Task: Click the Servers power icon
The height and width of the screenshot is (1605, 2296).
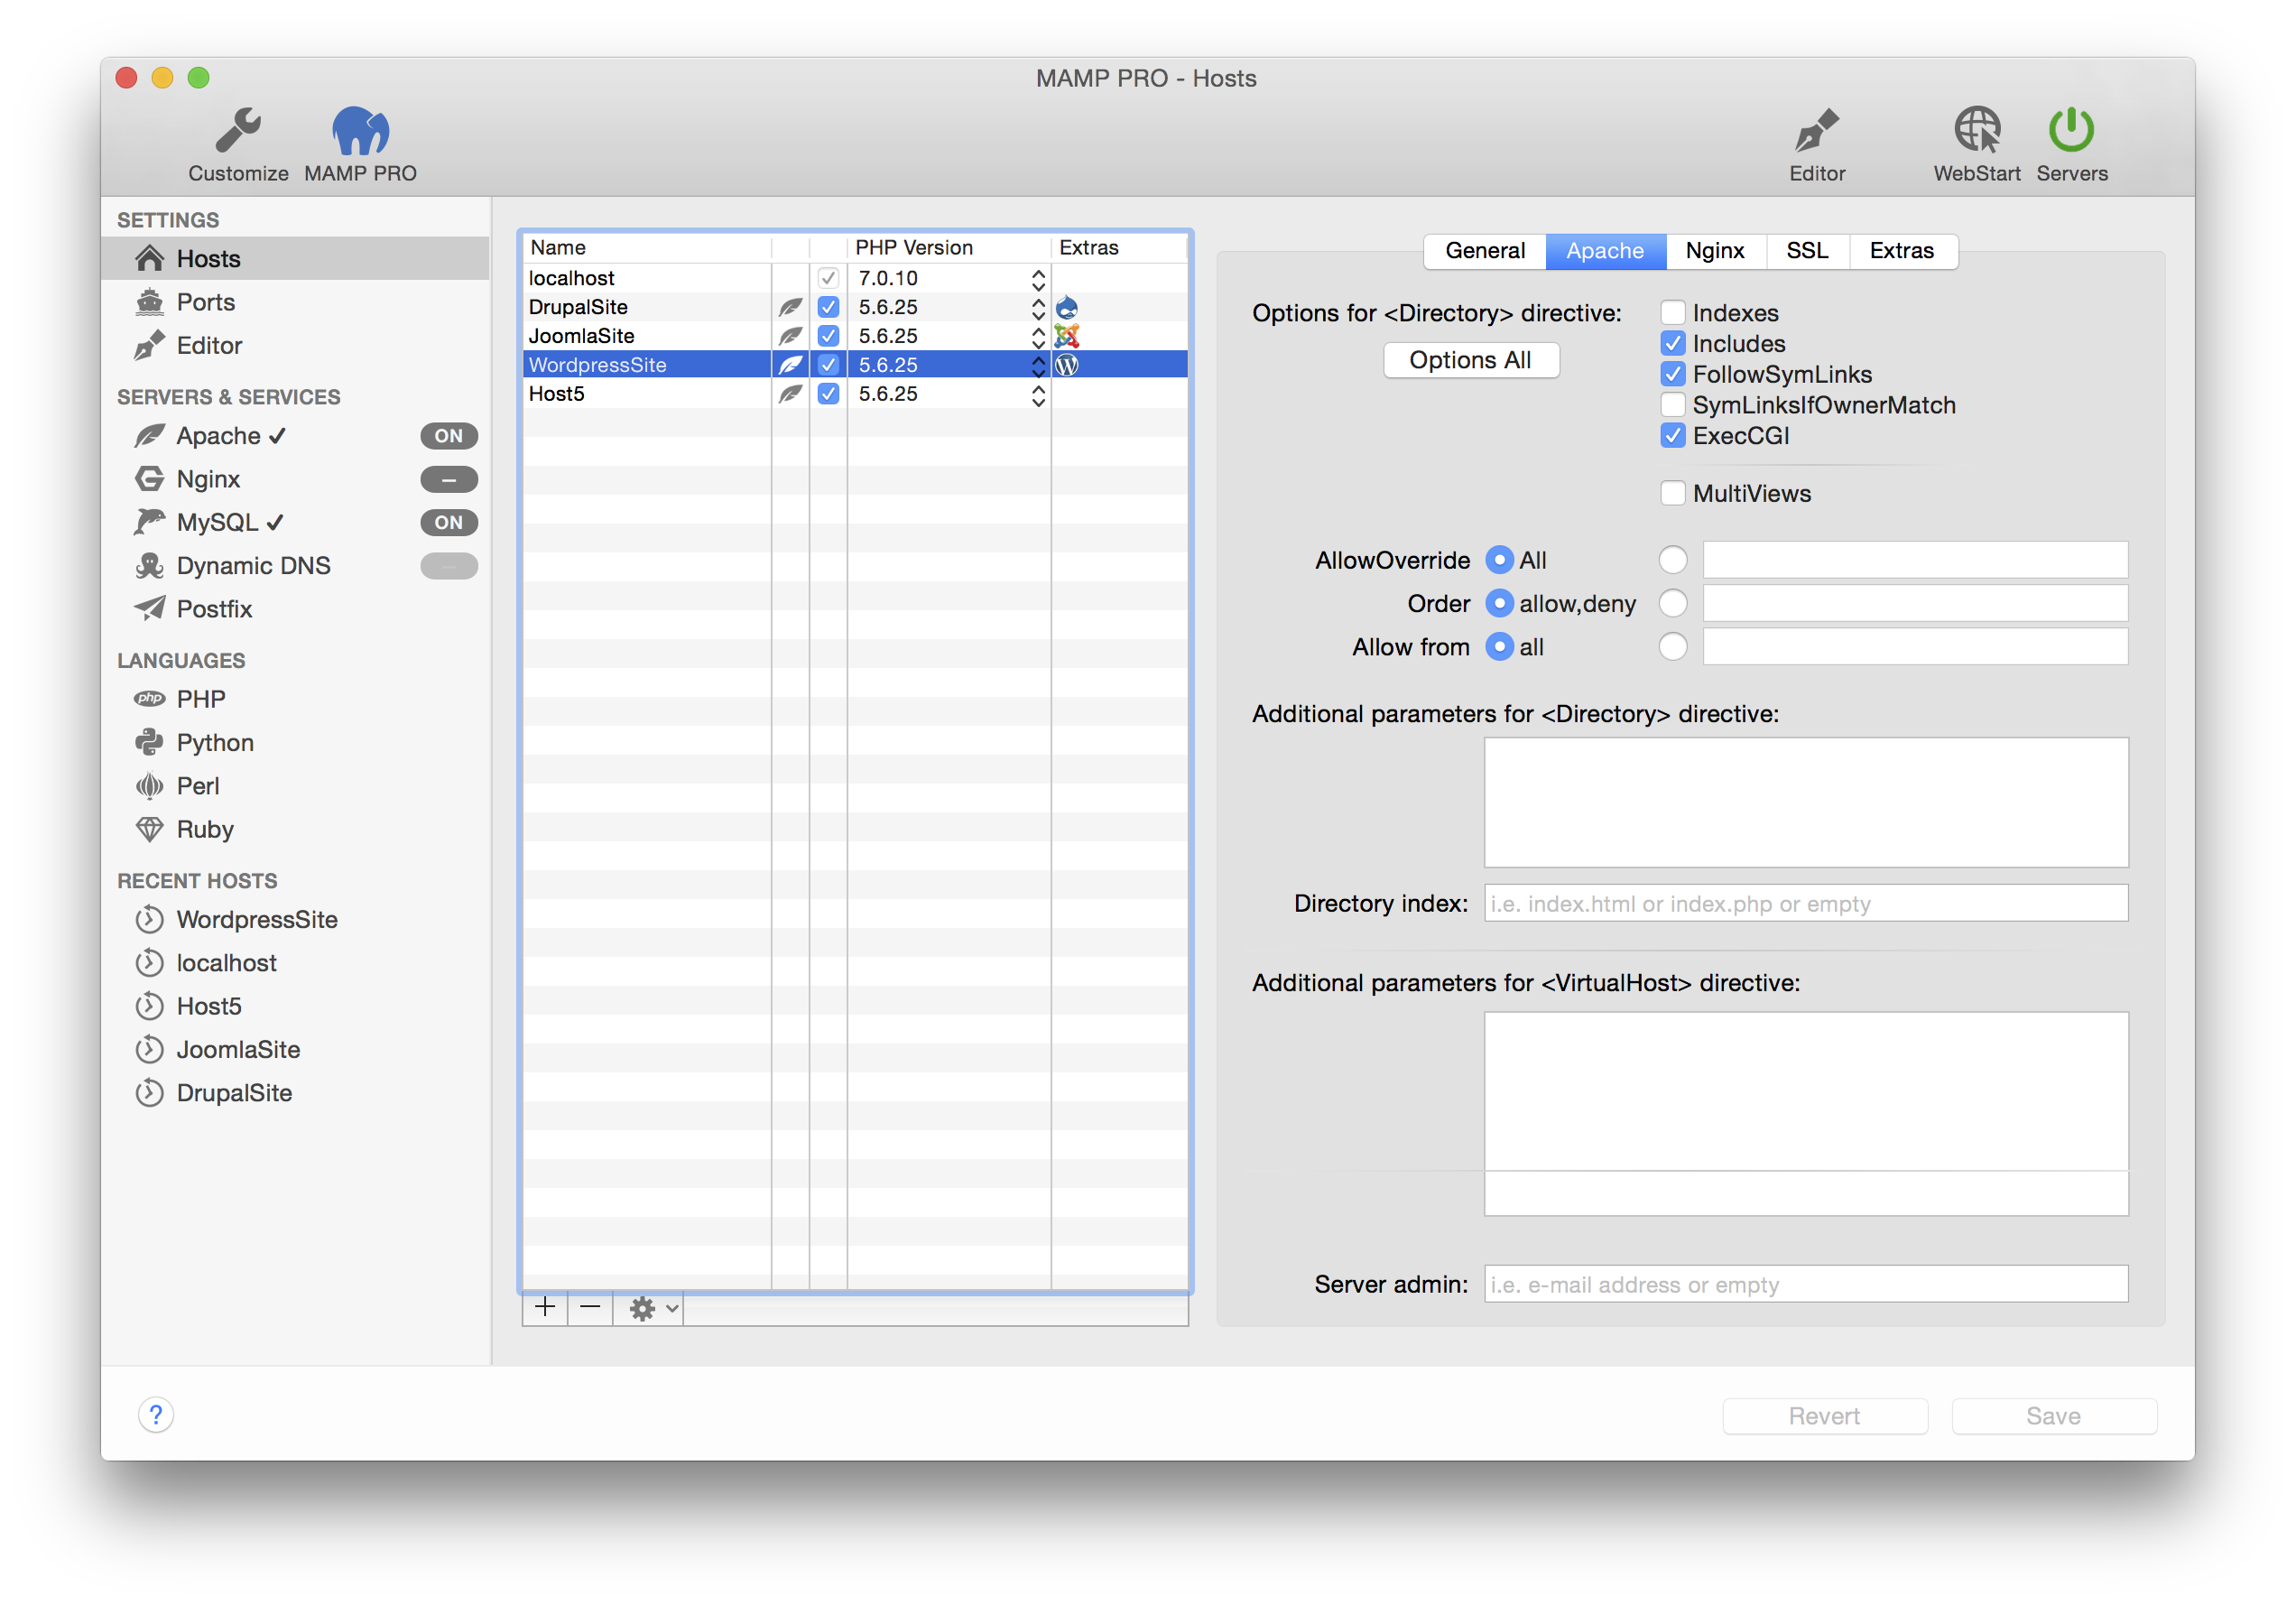Action: point(2071,130)
